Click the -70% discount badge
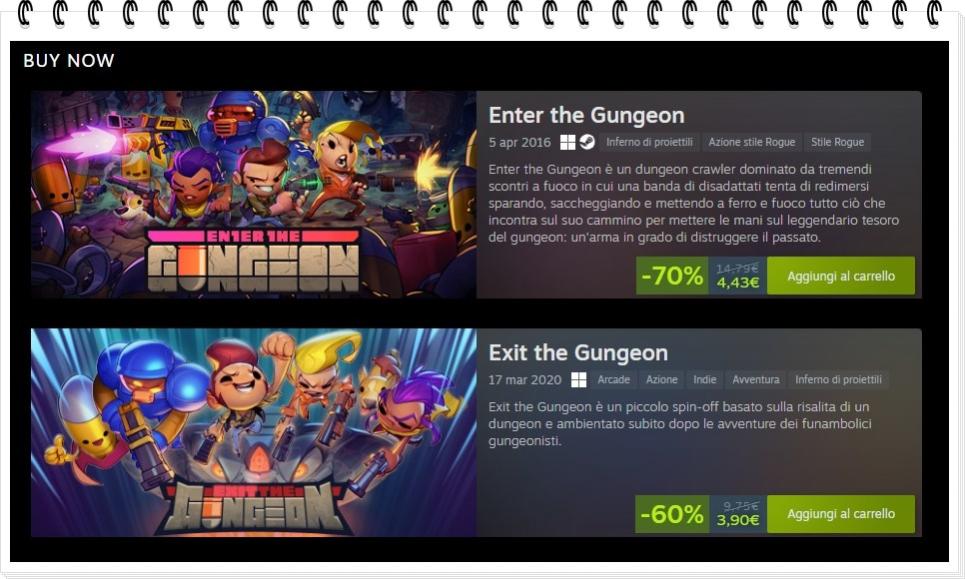 click(672, 276)
